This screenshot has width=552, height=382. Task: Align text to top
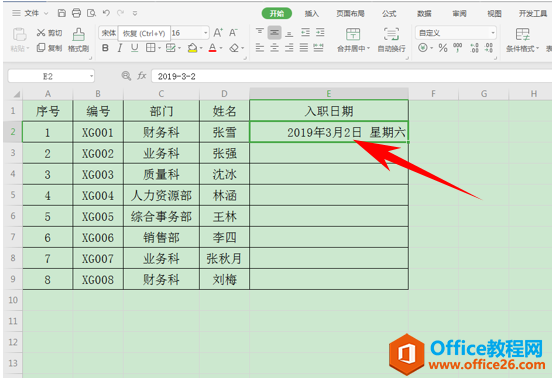[260, 32]
